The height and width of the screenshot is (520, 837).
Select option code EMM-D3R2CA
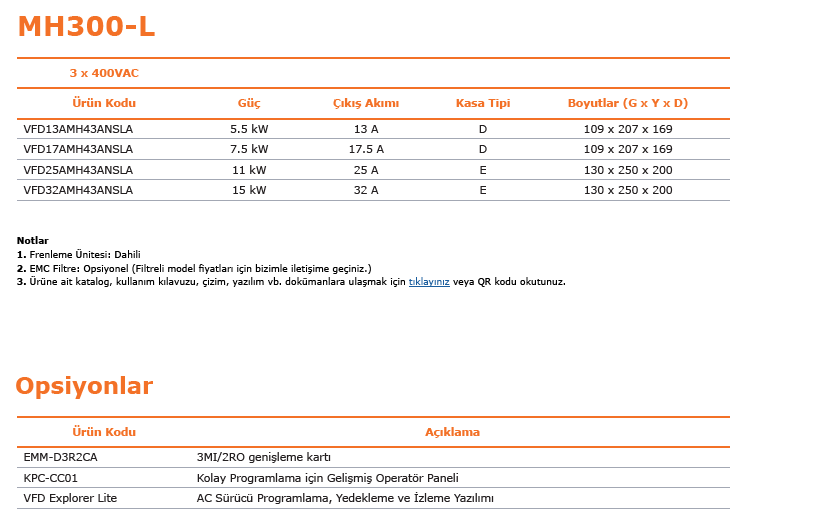(60, 458)
